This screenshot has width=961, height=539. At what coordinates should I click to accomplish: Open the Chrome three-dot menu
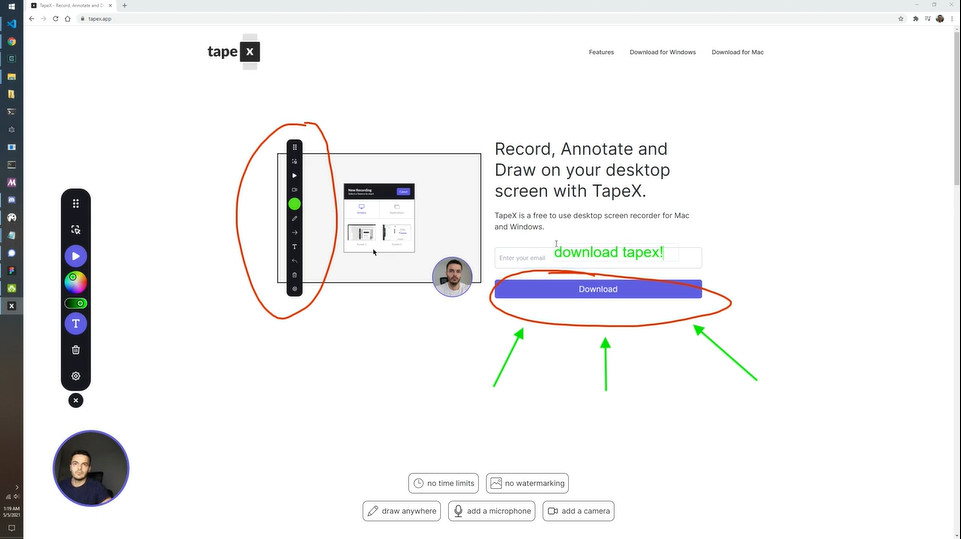pyautogui.click(x=952, y=18)
